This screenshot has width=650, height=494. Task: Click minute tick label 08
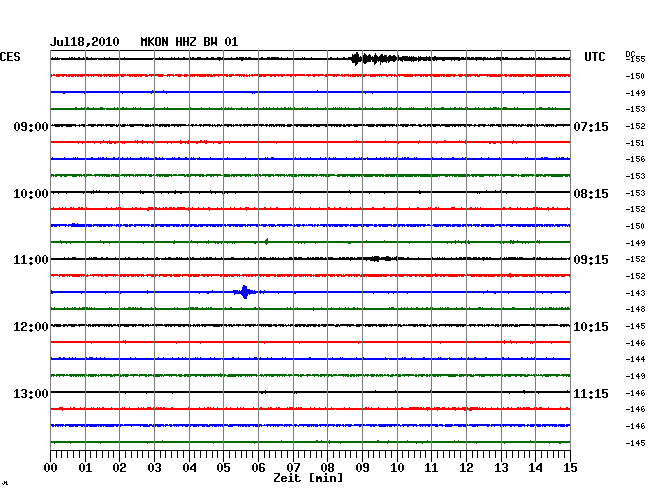click(x=327, y=468)
